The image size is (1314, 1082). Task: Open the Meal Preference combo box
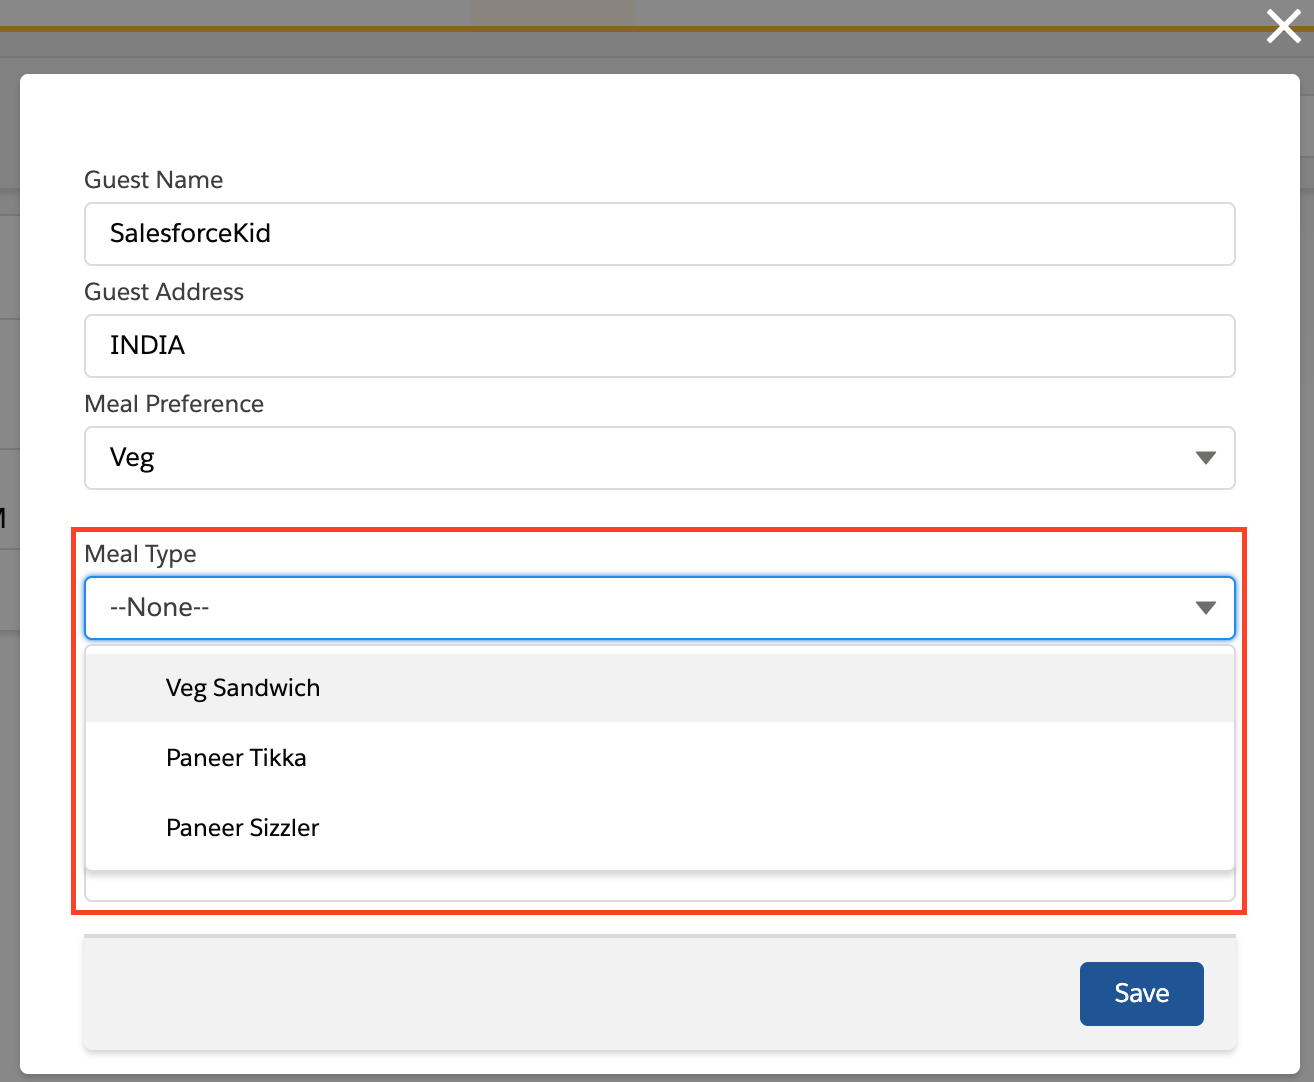coord(660,458)
